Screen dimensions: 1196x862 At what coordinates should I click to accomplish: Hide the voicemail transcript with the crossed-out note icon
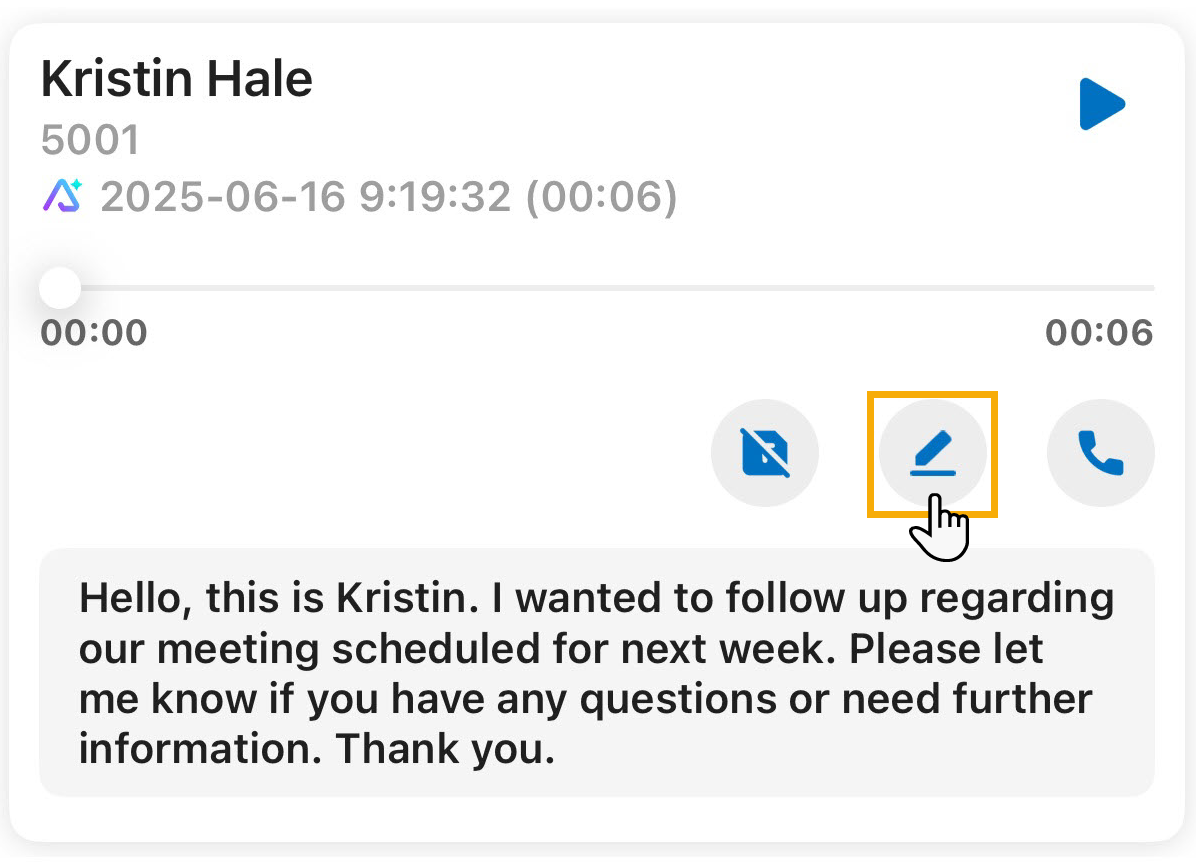765,454
